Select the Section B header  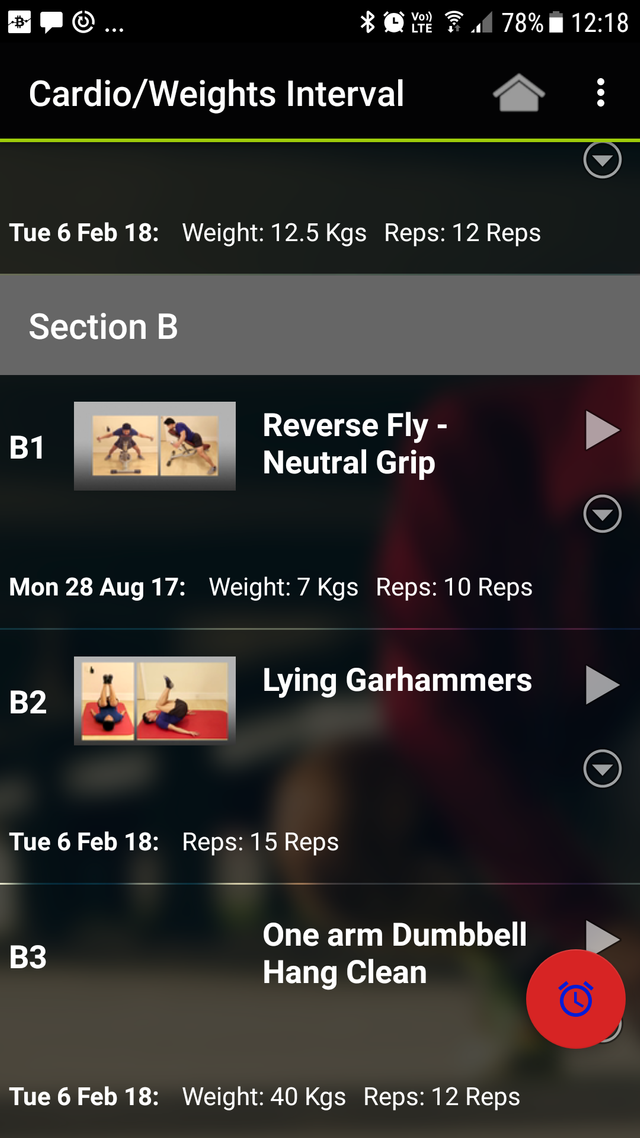[320, 326]
